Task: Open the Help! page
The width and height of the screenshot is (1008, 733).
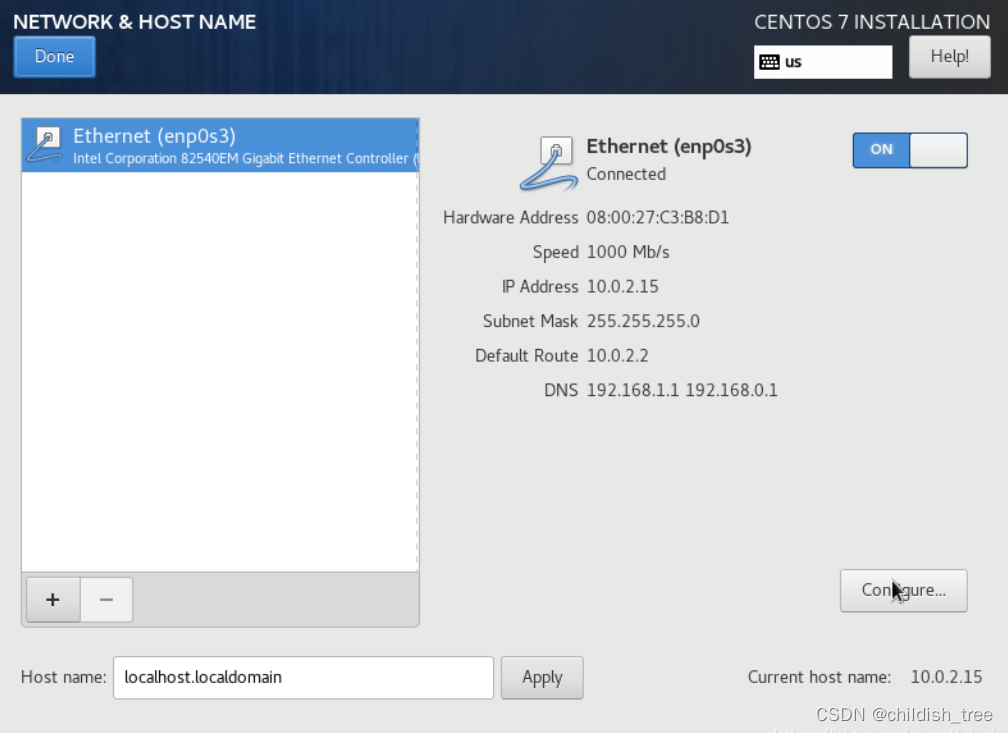Action: coord(950,57)
